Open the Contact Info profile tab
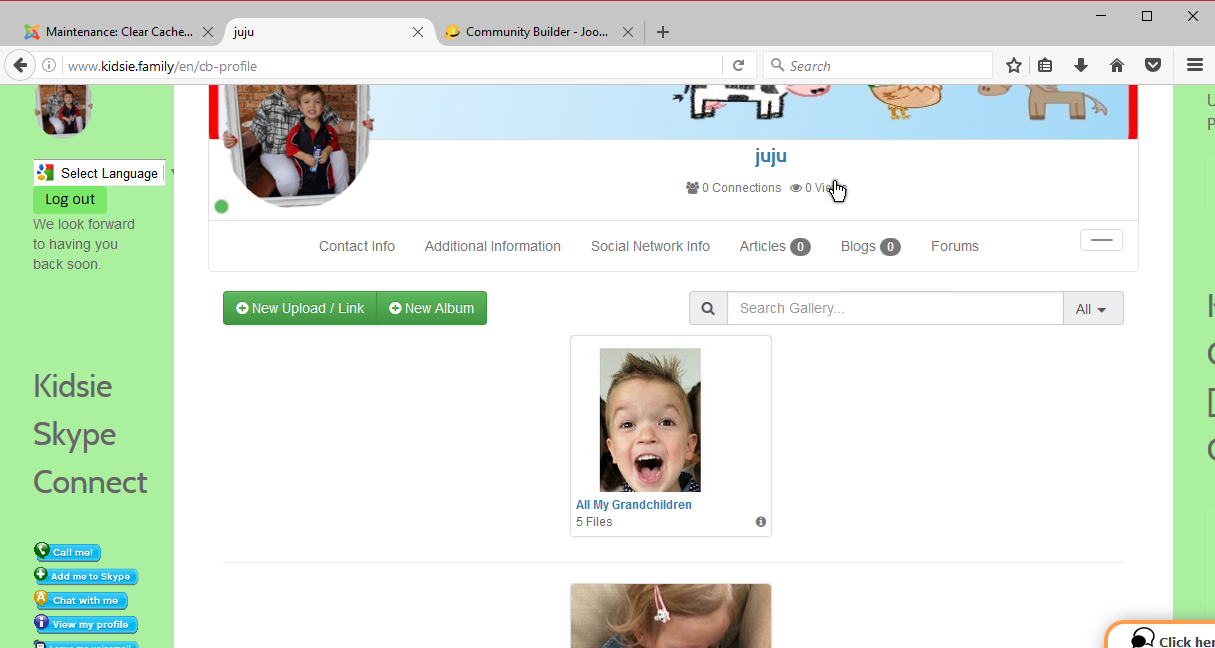Image resolution: width=1215 pixels, height=648 pixels. click(357, 246)
